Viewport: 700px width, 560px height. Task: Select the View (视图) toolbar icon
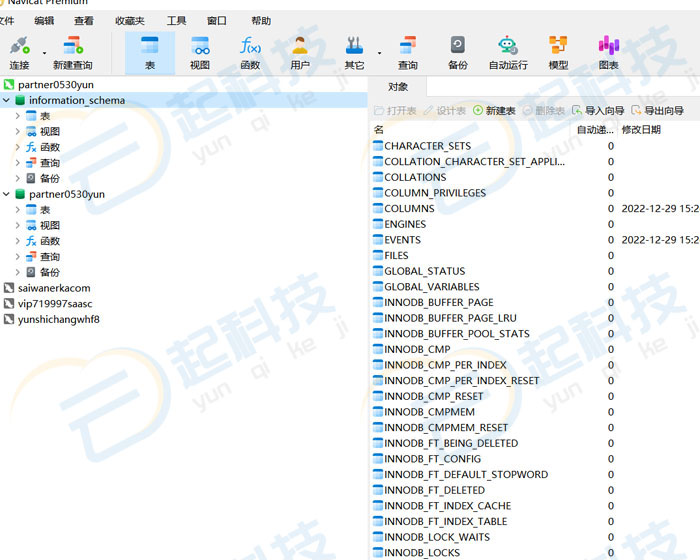tap(200, 46)
